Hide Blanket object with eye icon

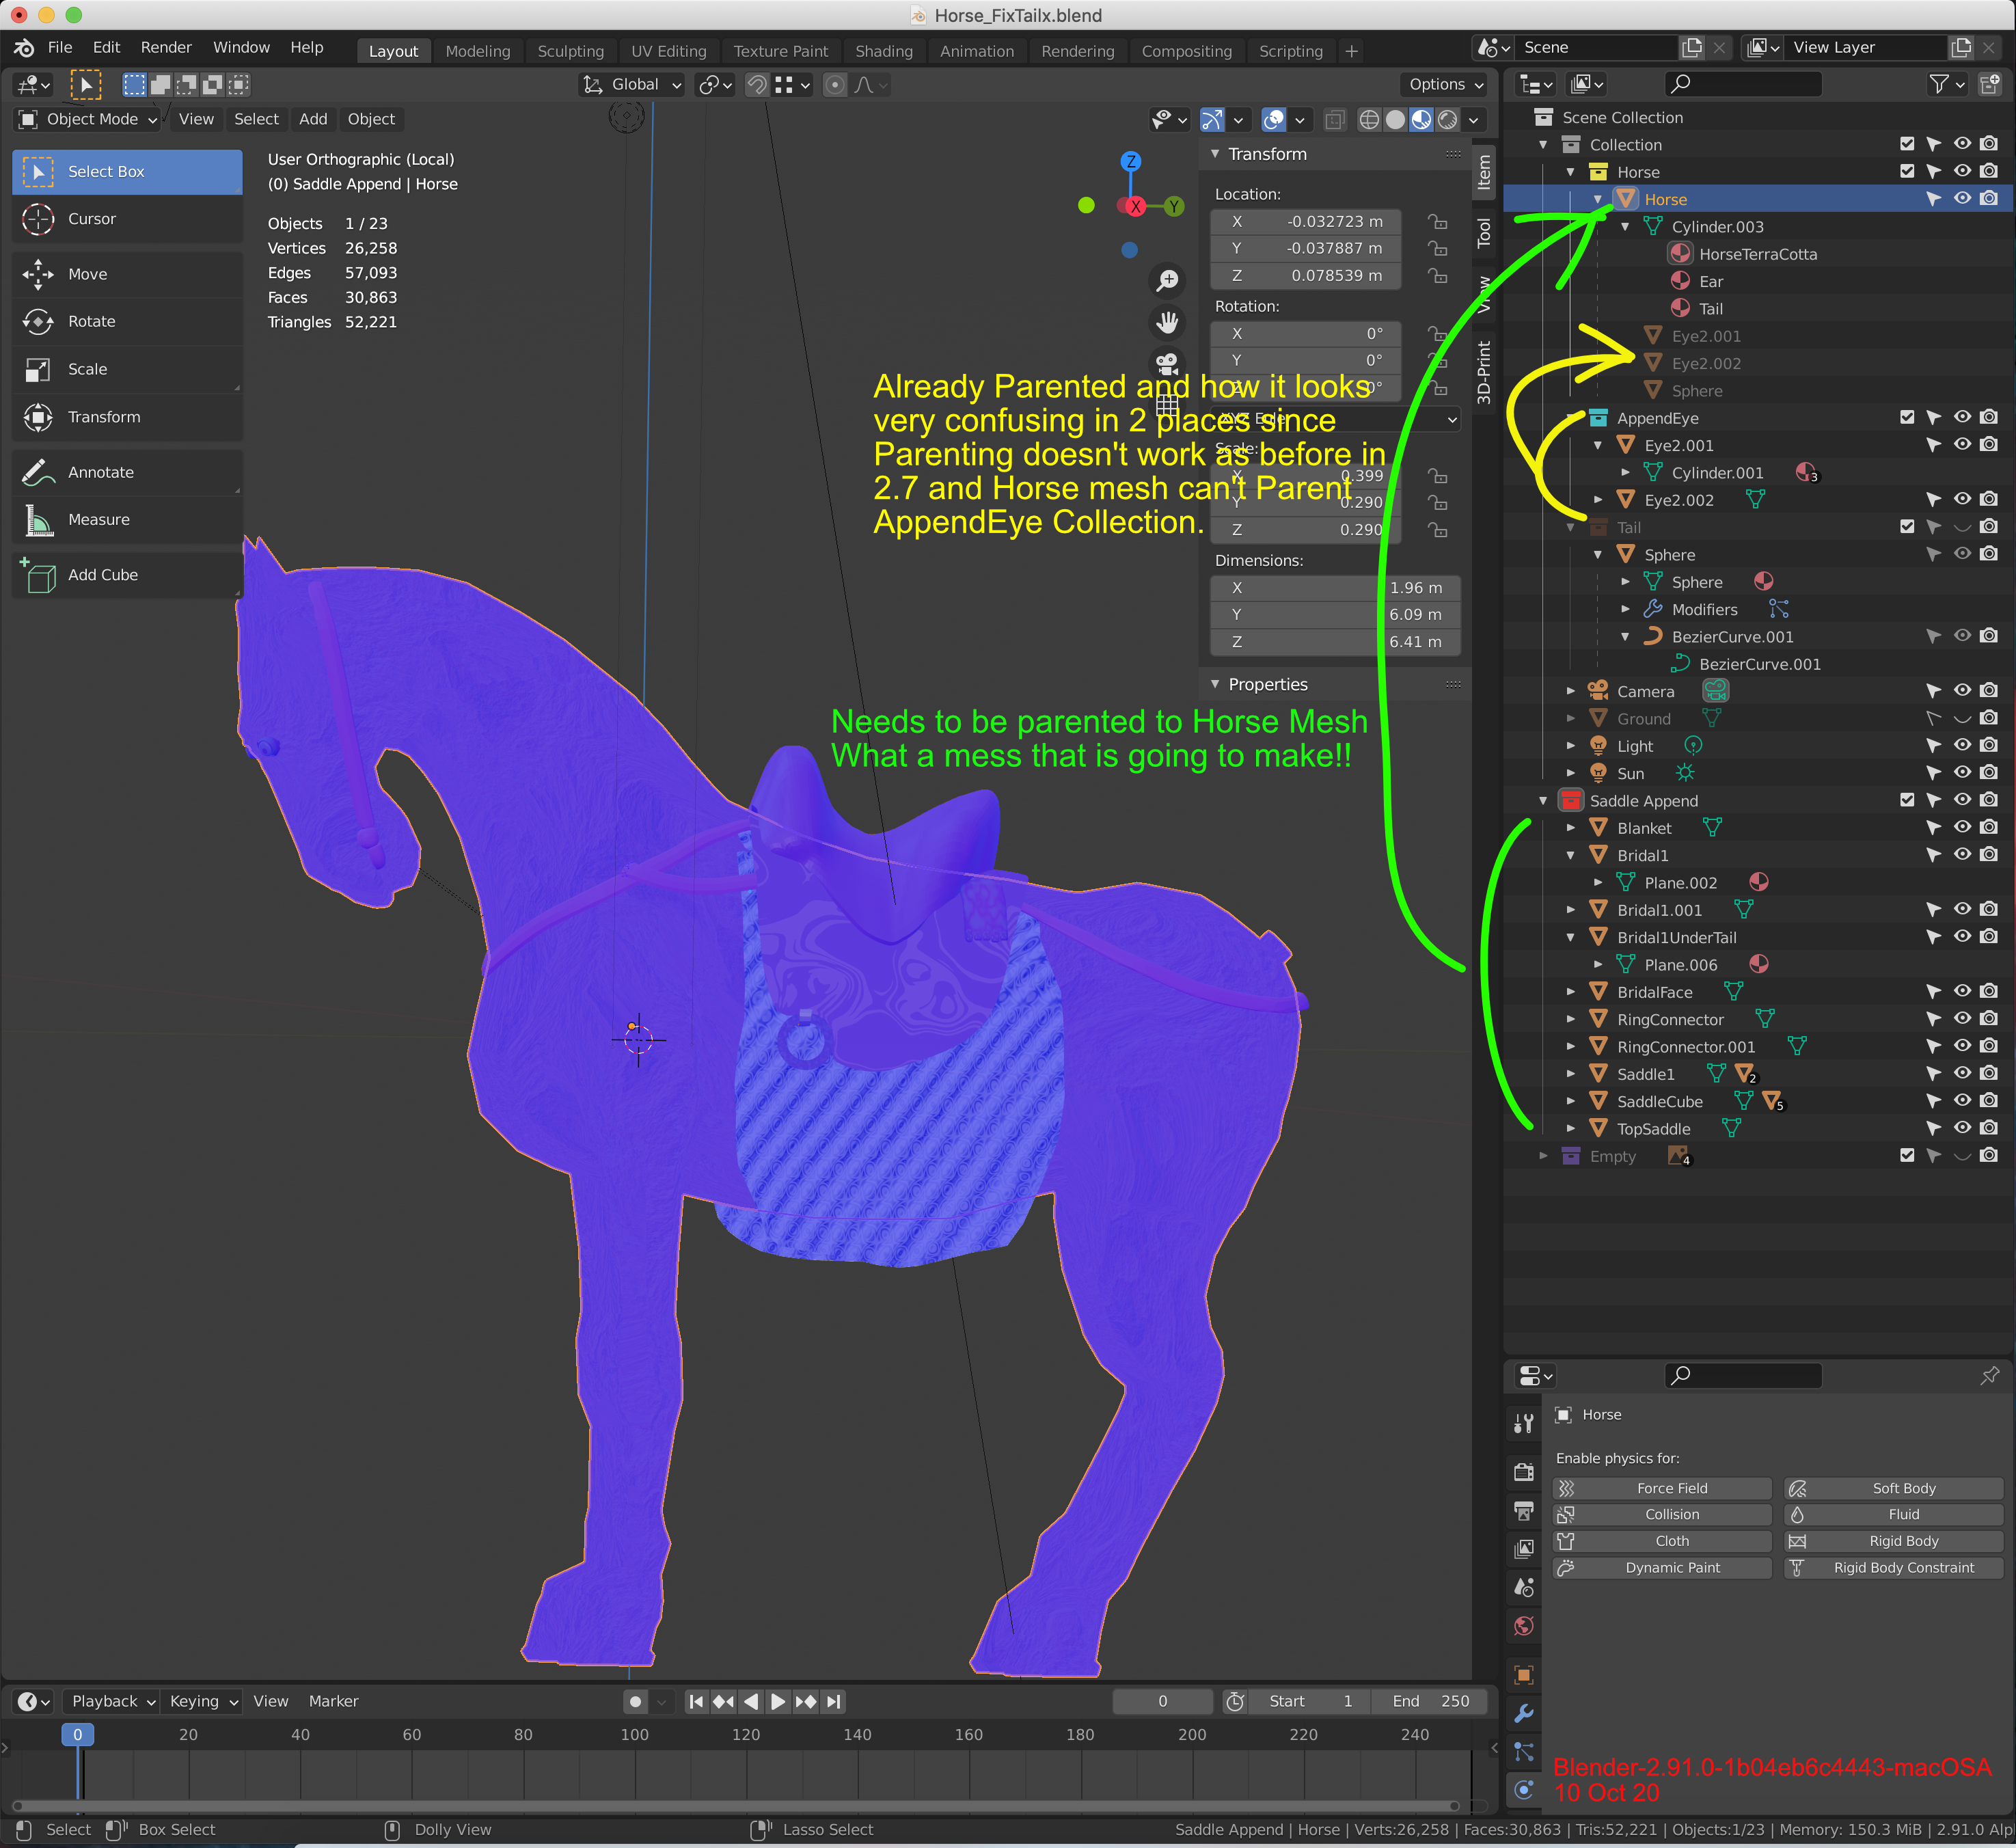(x=1962, y=827)
